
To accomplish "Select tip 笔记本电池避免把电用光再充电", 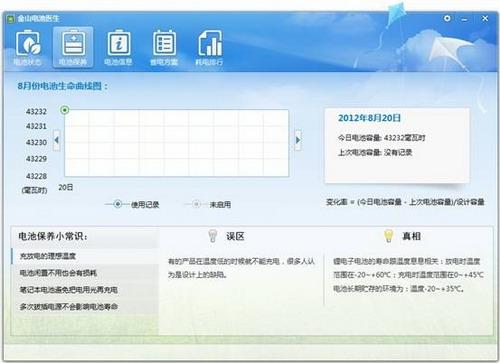I will coord(85,290).
